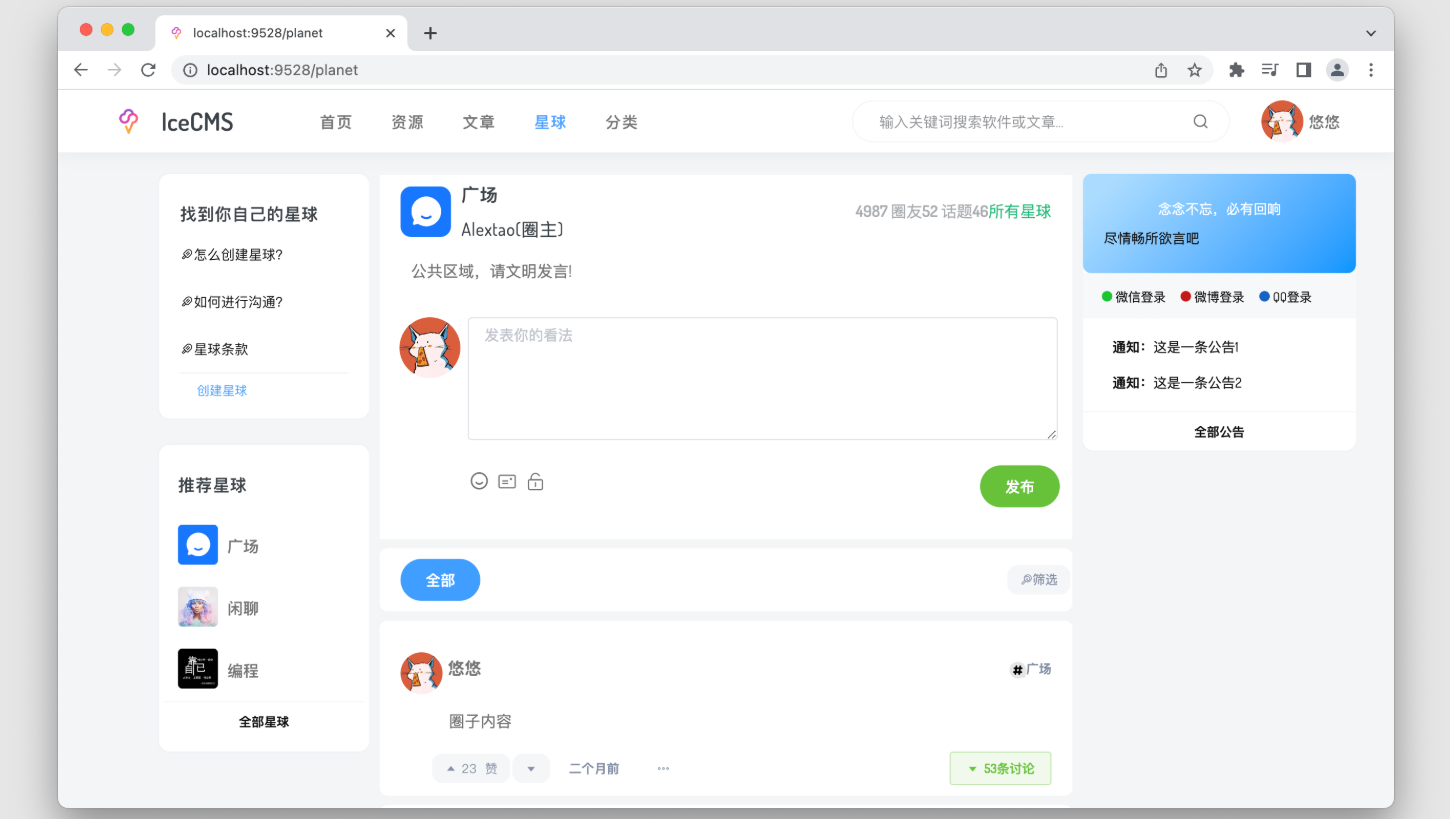Click inside the 发表你的看法 text area

(762, 378)
